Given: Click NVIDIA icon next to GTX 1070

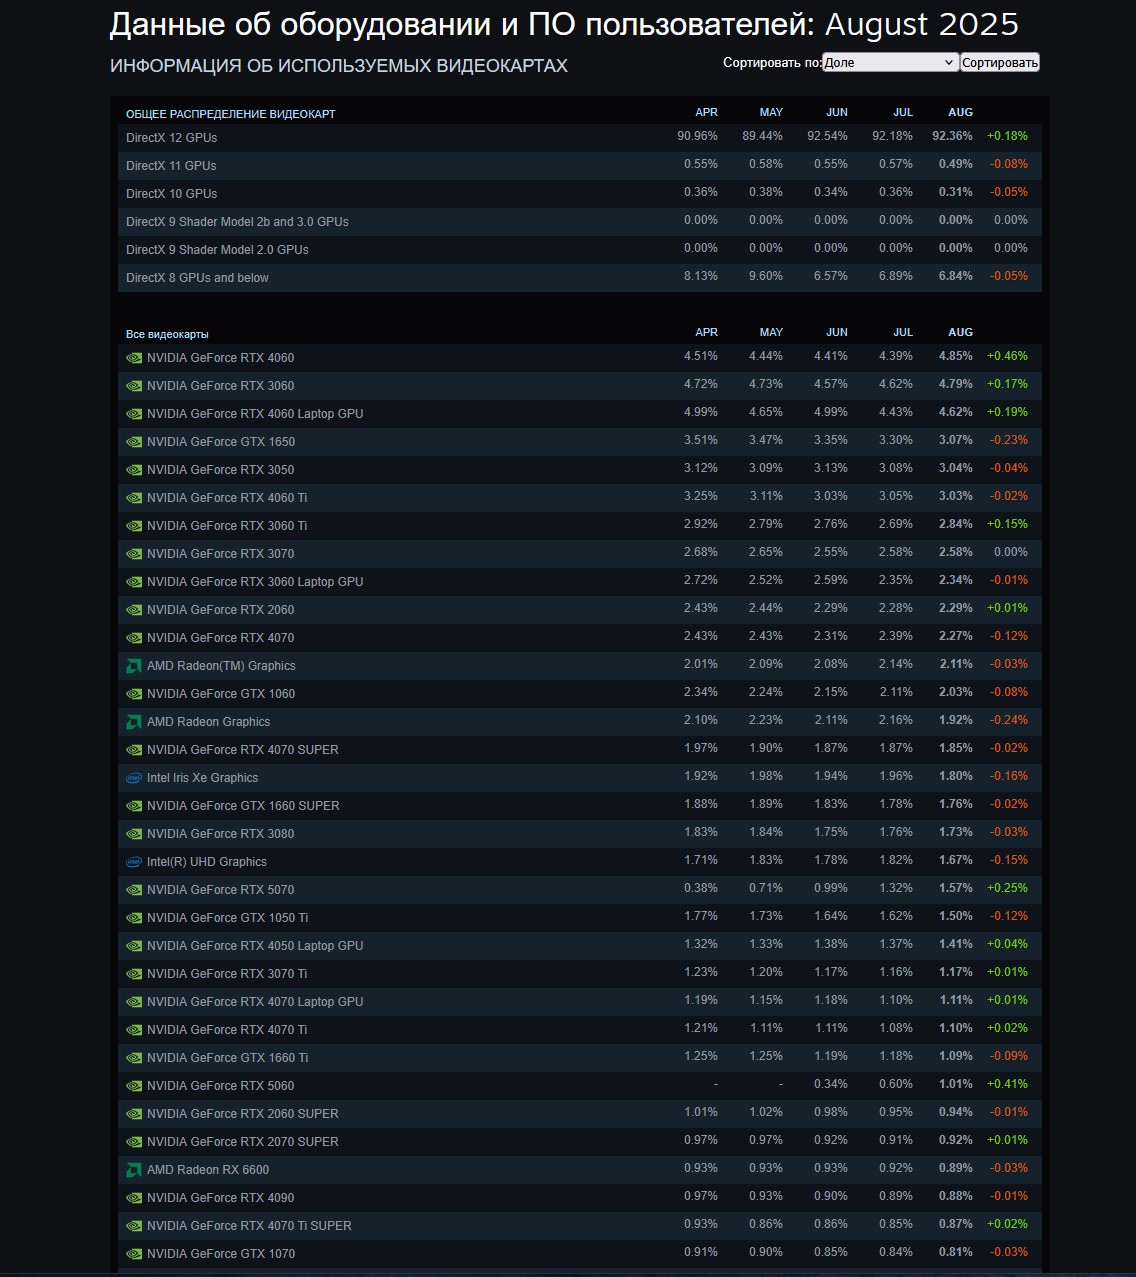Looking at the screenshot, I should (x=134, y=1253).
